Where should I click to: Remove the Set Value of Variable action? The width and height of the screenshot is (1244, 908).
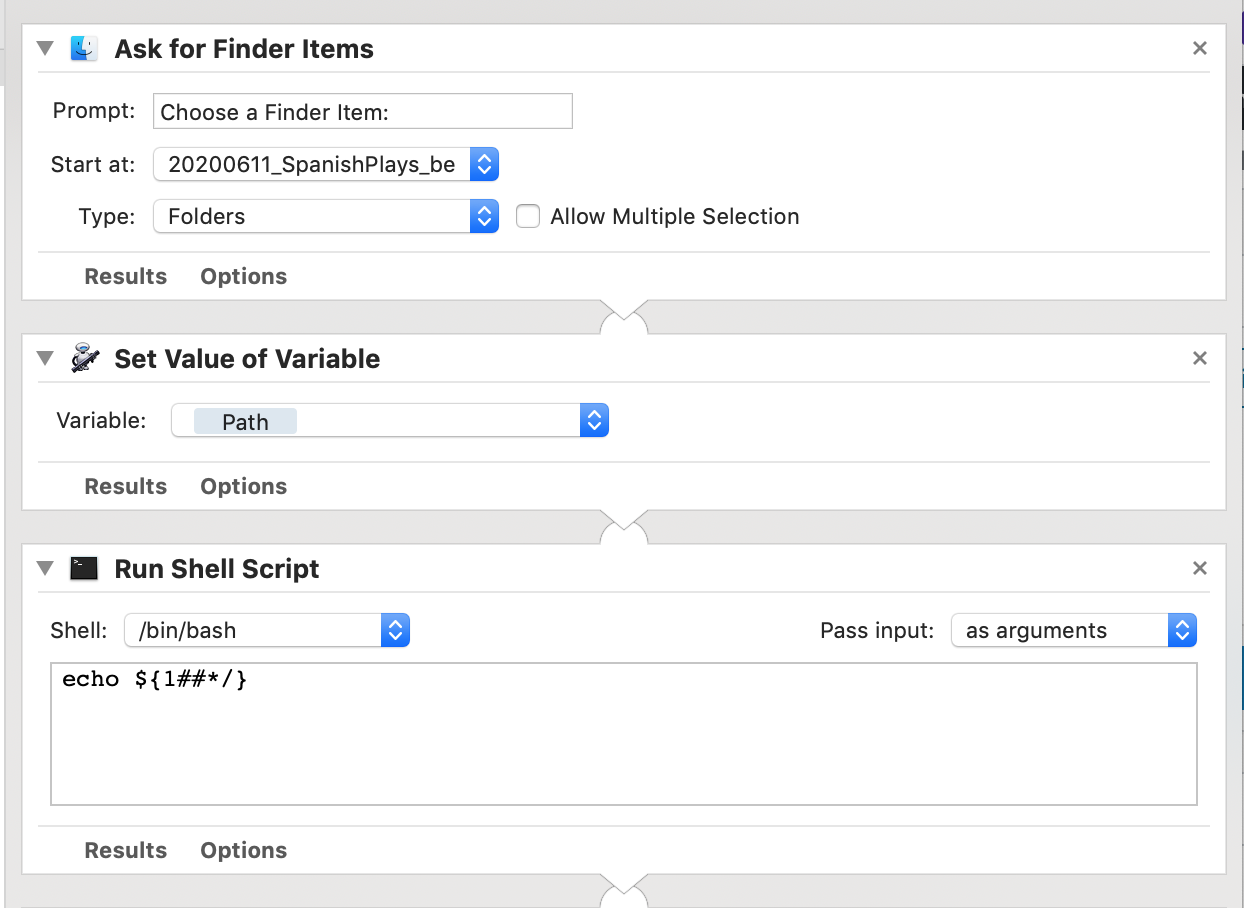tap(1200, 358)
